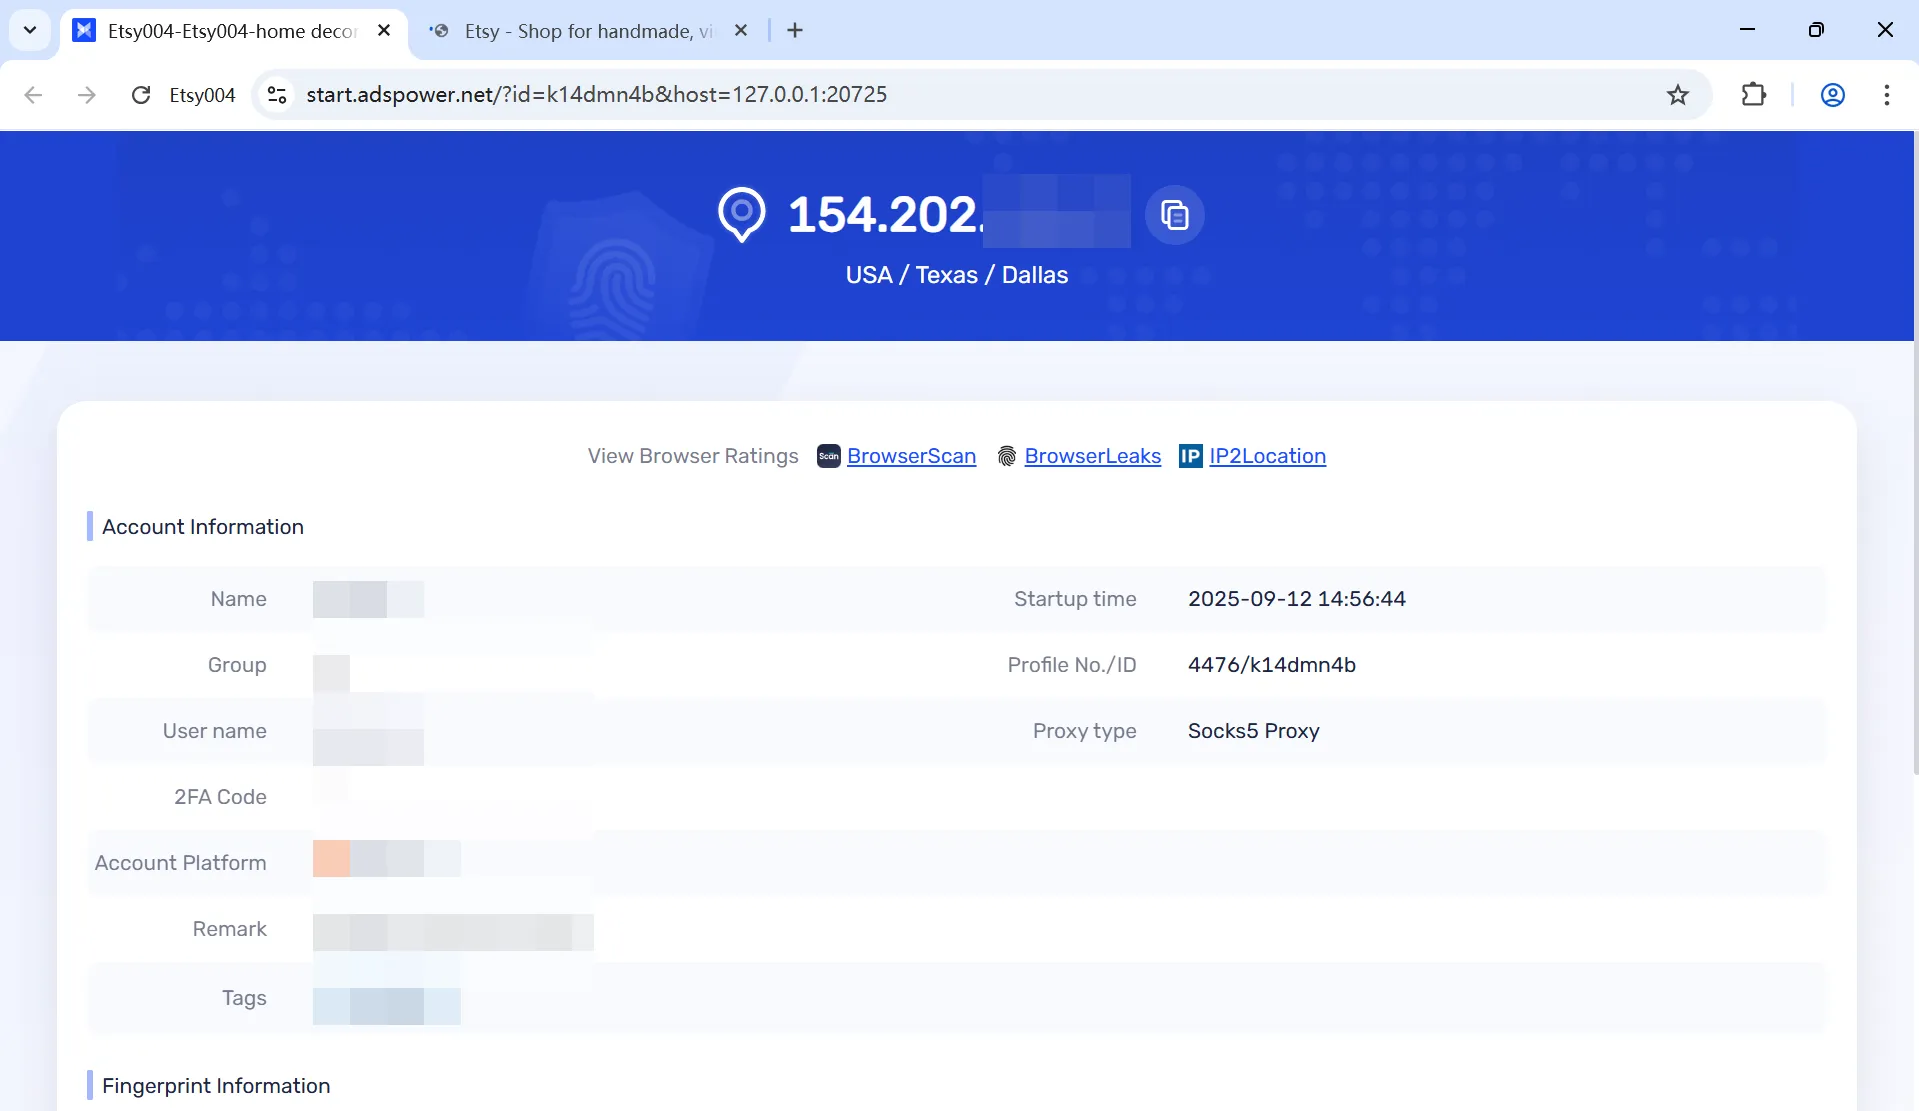The width and height of the screenshot is (1919, 1111).
Task: Open the BrowserScan link
Action: pyautogui.click(x=911, y=456)
